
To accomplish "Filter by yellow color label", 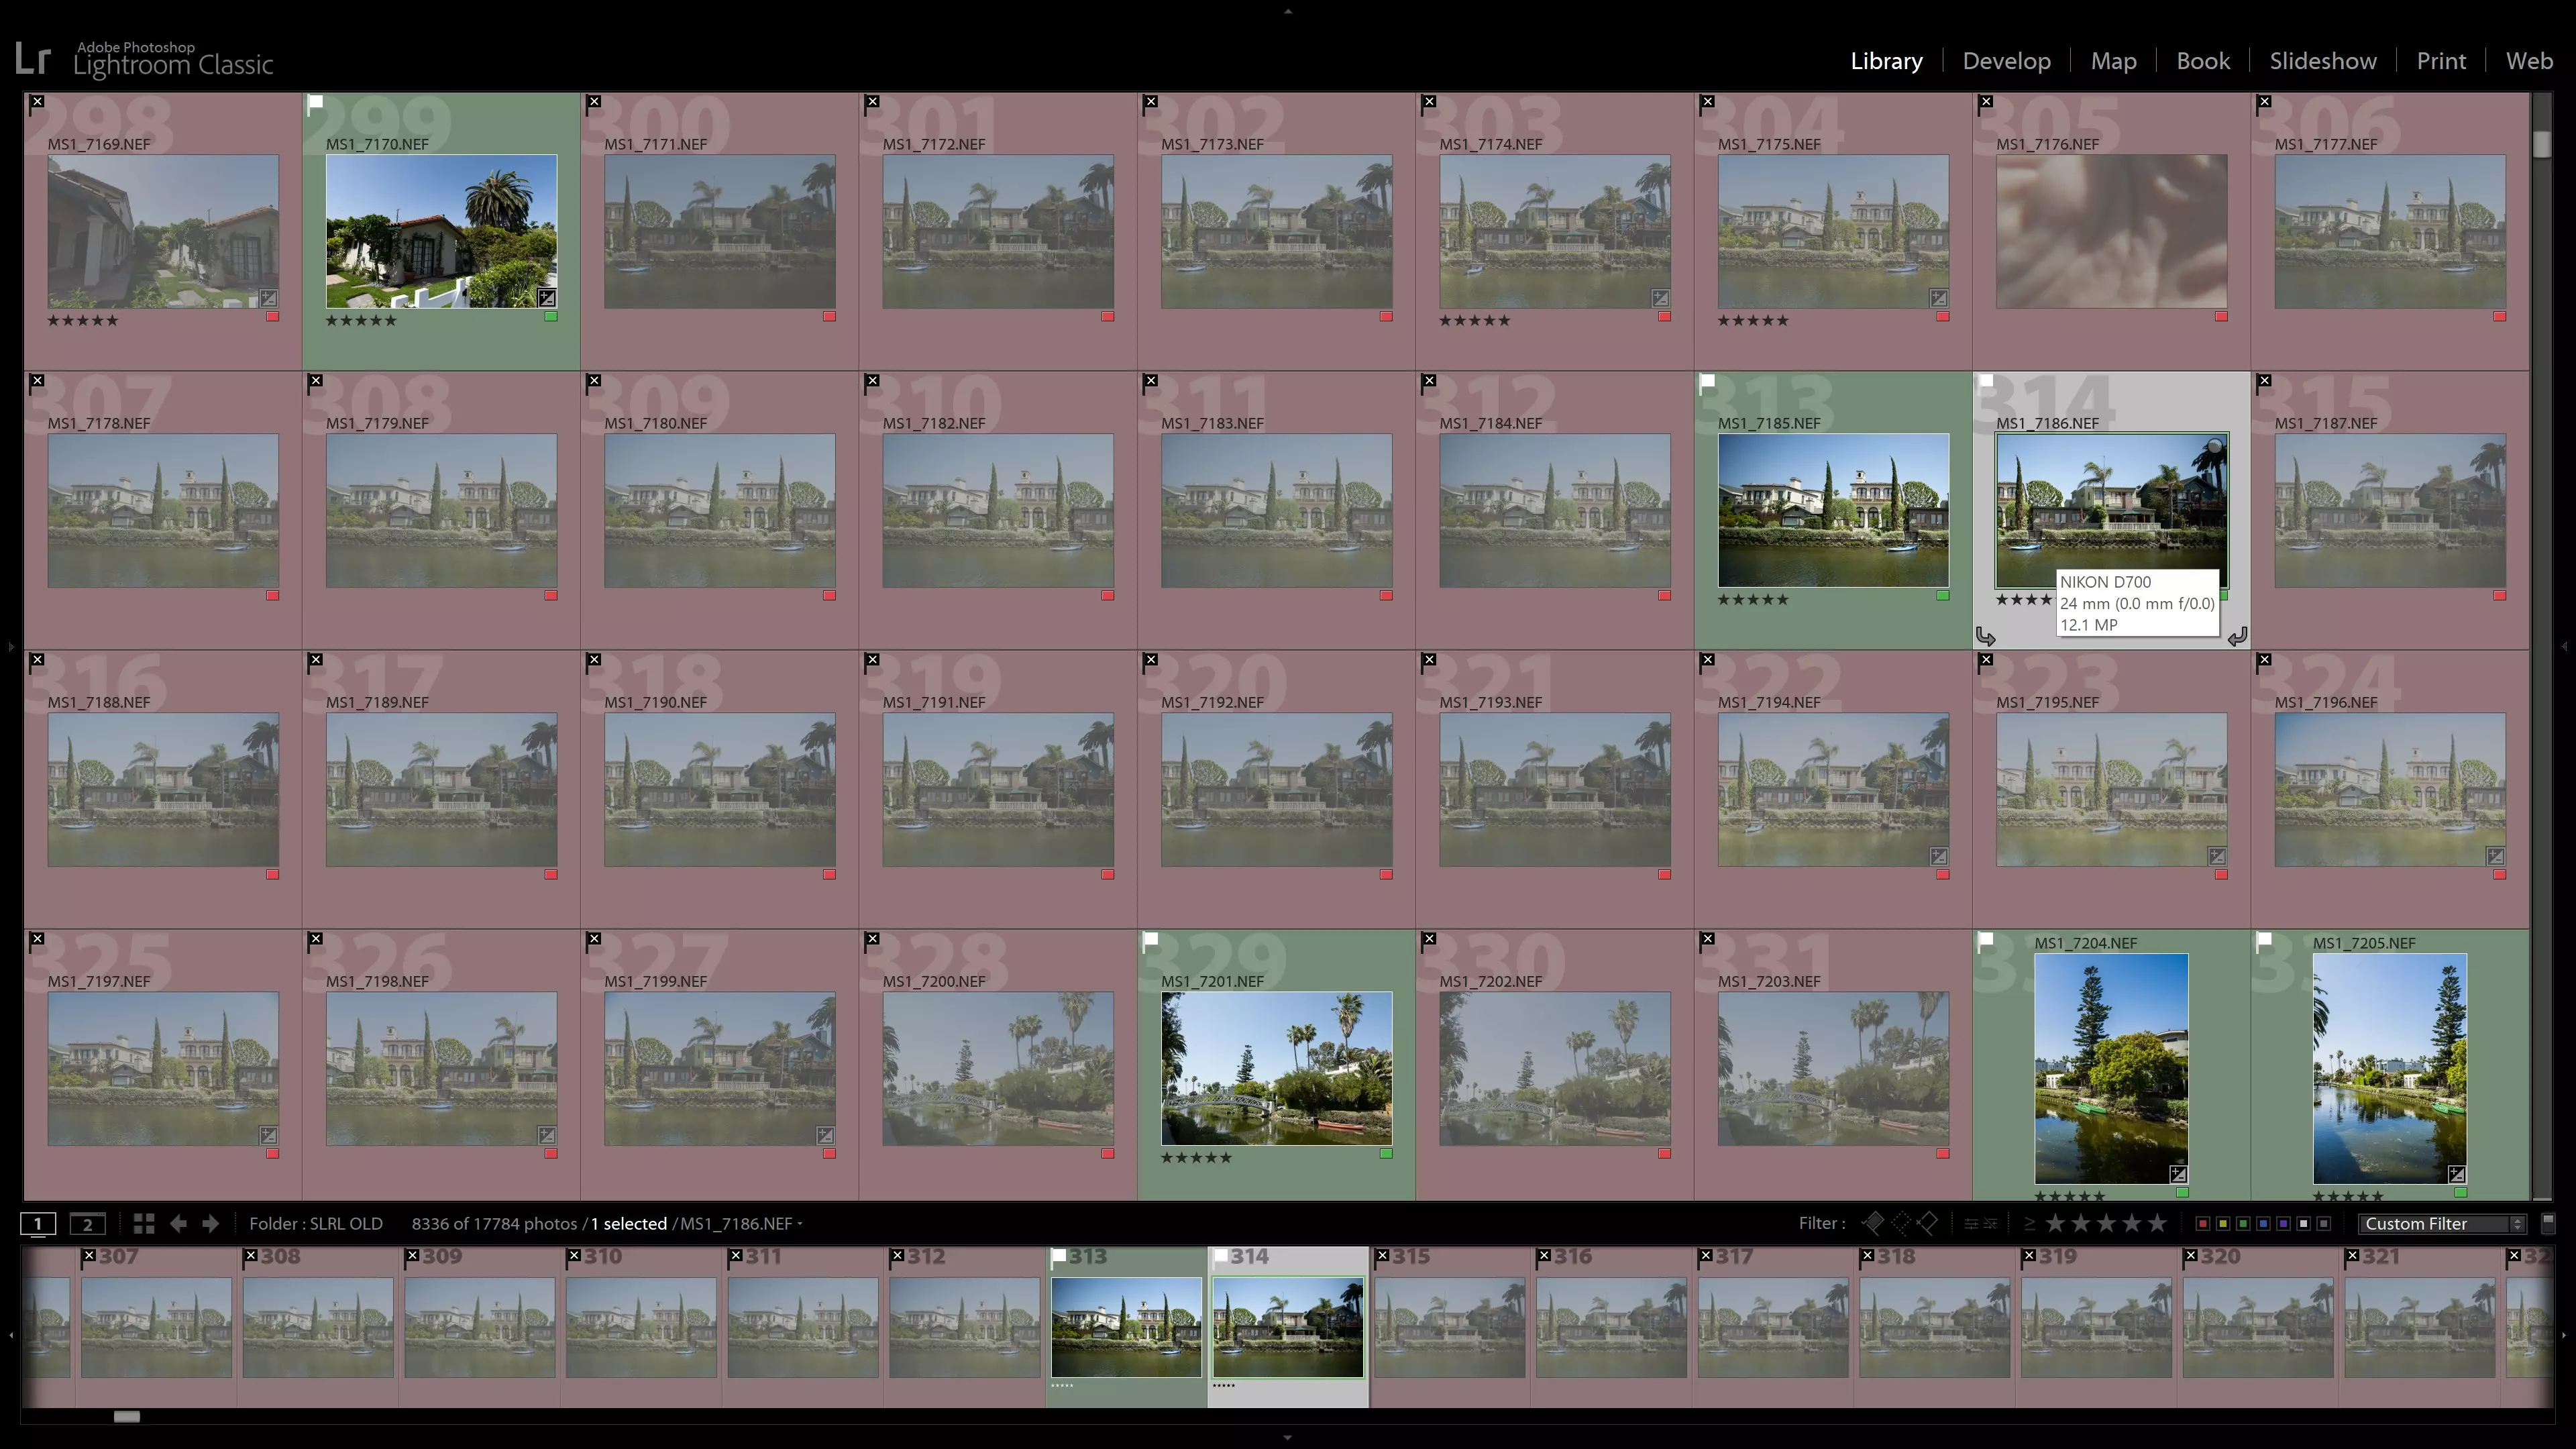I will pos(2223,1224).
